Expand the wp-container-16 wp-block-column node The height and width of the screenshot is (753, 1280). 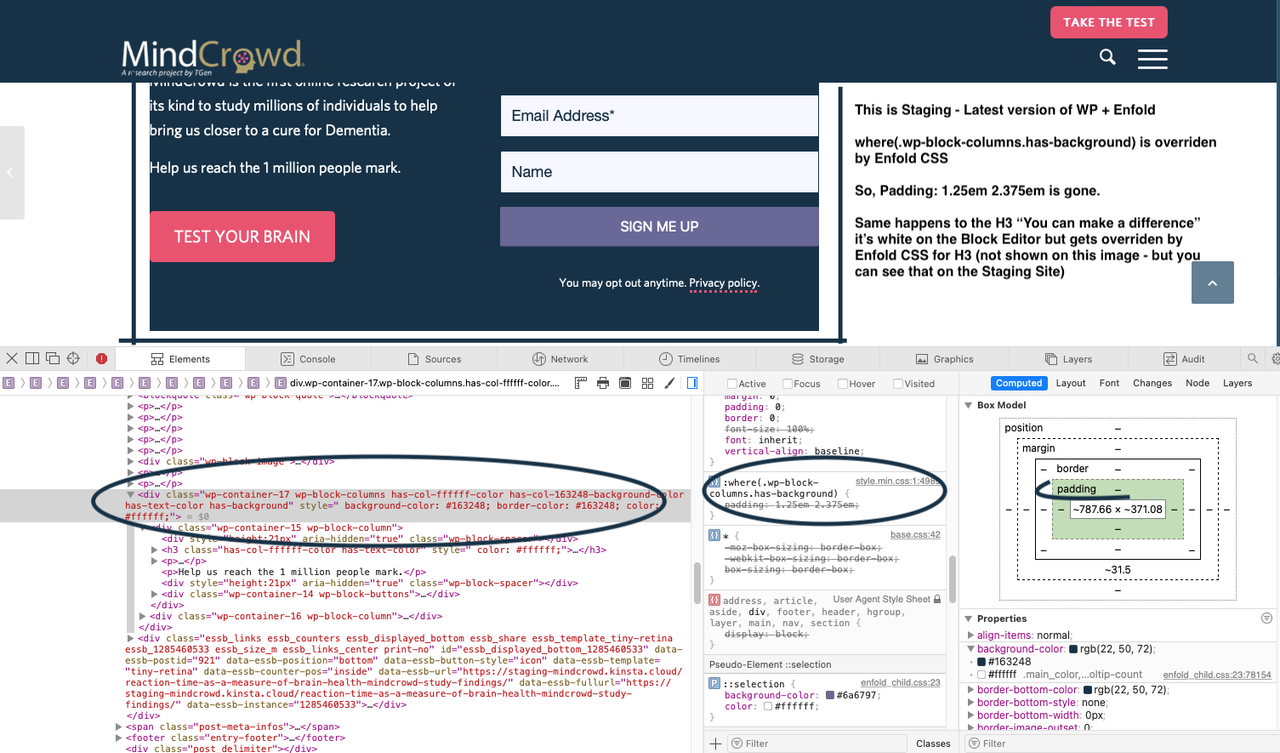pyautogui.click(x=142, y=616)
